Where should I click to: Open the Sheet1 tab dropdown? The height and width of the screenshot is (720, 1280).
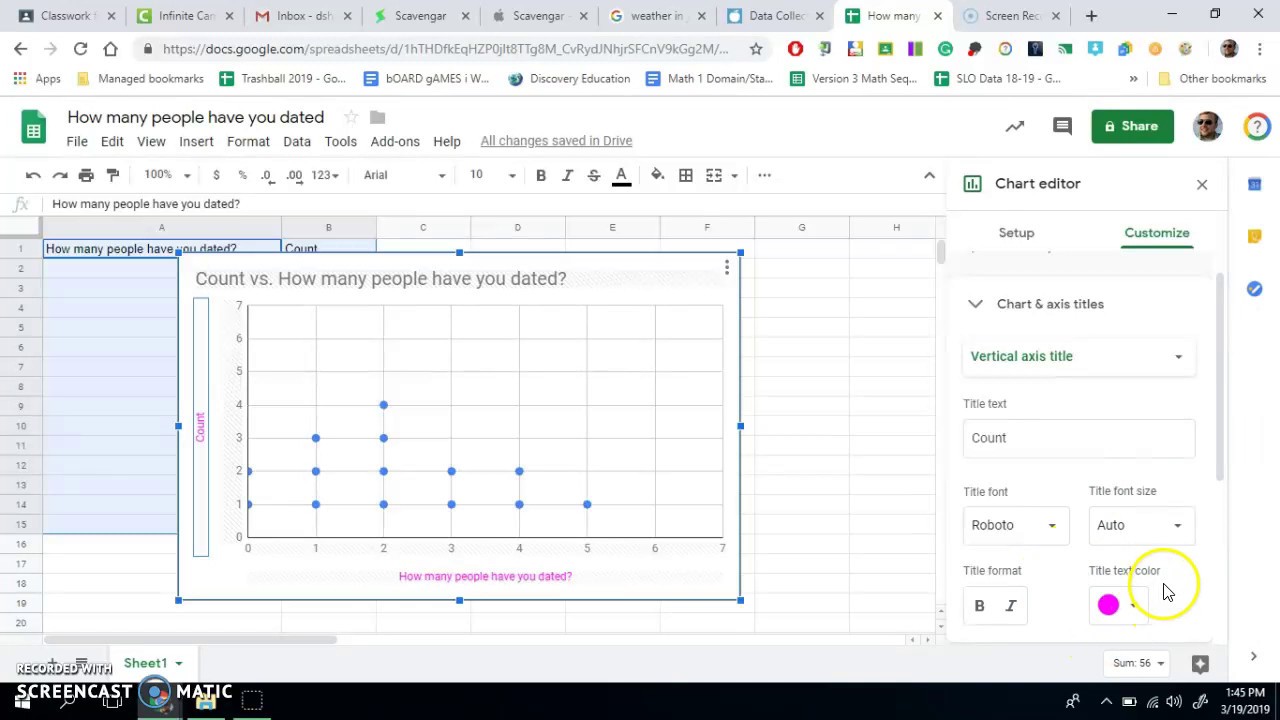pyautogui.click(x=178, y=663)
